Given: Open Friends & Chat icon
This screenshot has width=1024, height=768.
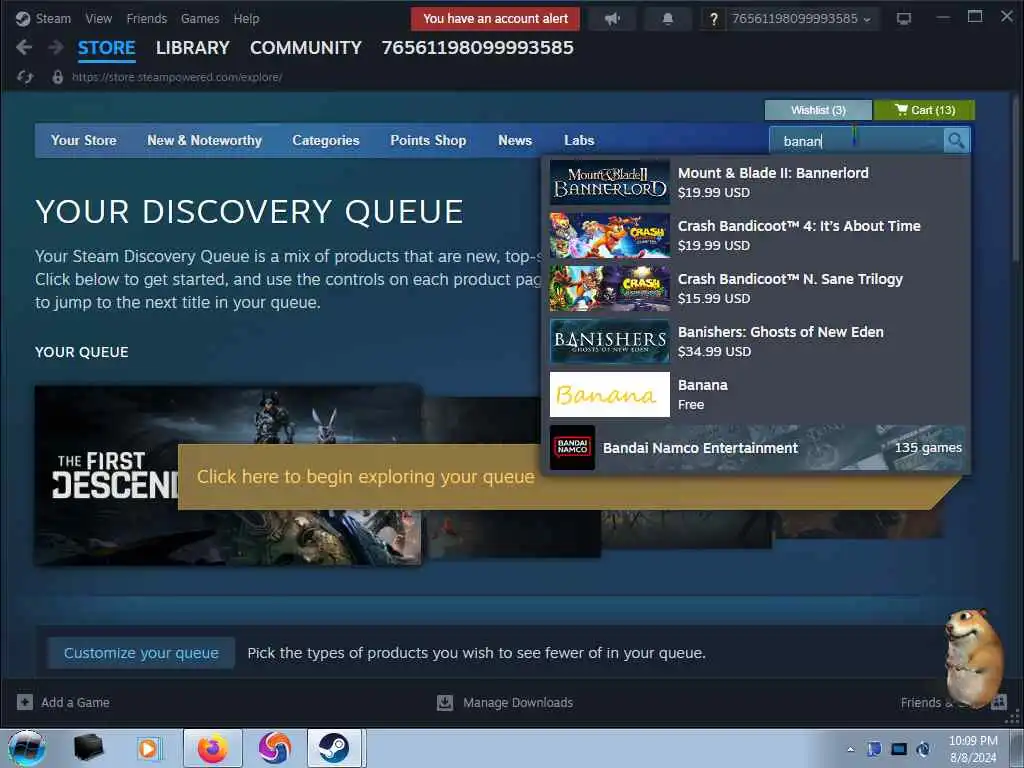Looking at the screenshot, I should (999, 702).
